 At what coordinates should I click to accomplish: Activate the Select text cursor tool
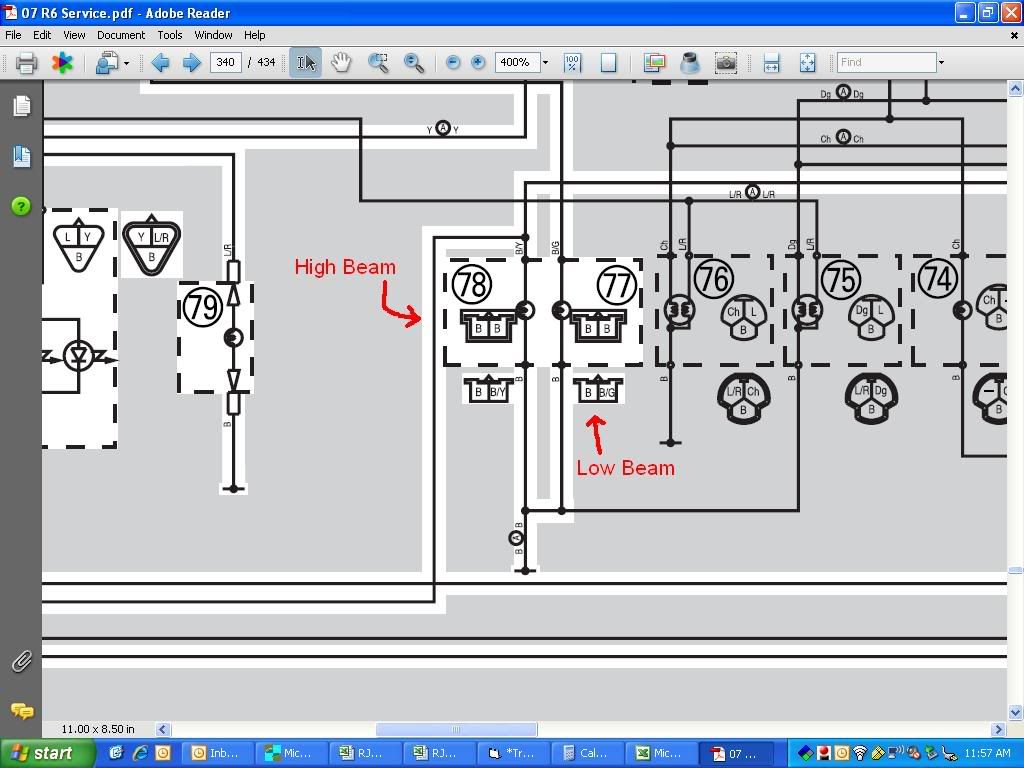[306, 63]
